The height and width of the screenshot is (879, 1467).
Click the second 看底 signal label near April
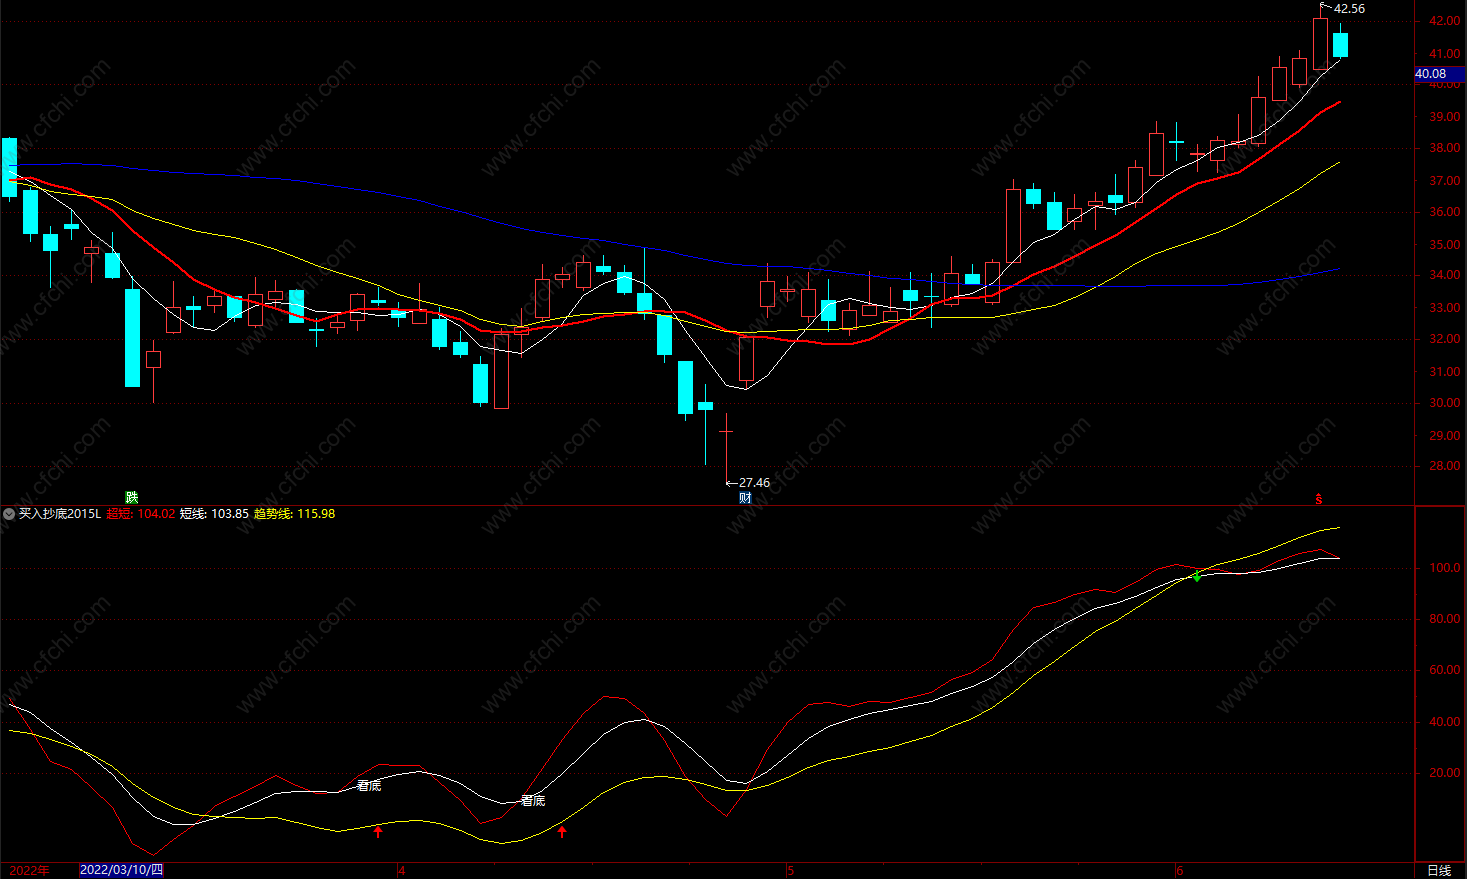(533, 801)
